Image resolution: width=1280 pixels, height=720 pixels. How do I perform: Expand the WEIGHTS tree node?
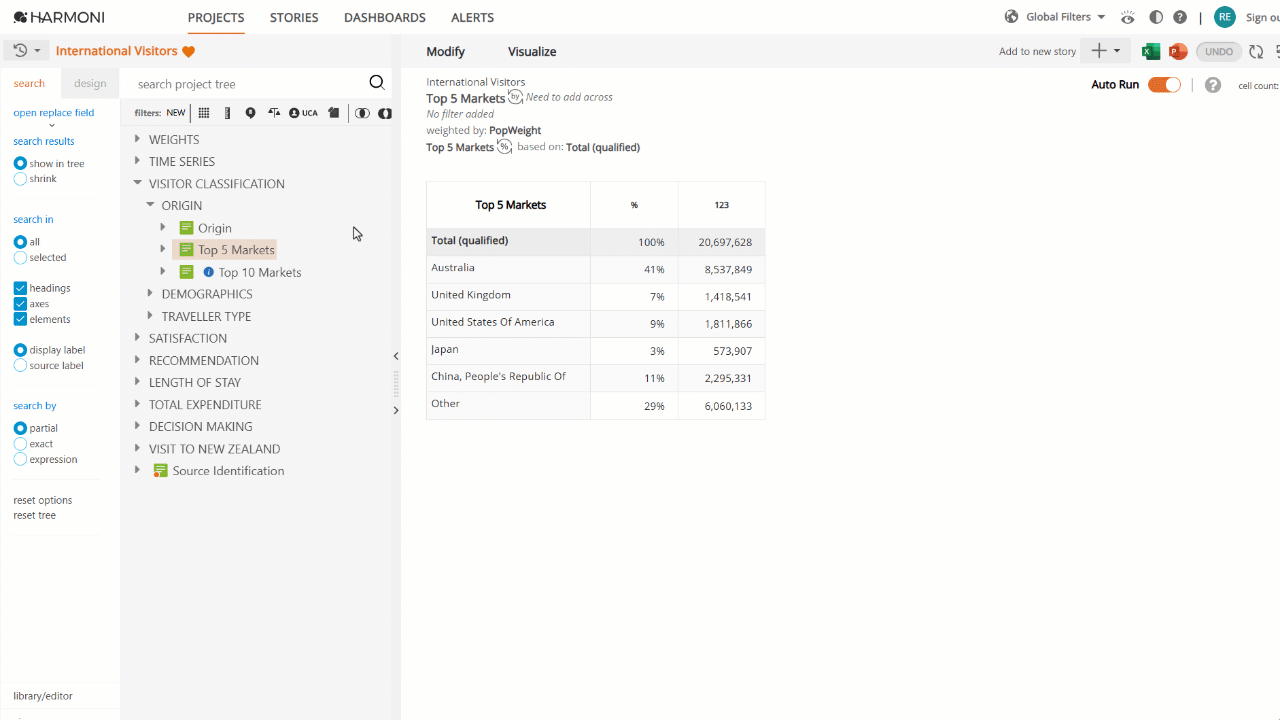[138, 139]
